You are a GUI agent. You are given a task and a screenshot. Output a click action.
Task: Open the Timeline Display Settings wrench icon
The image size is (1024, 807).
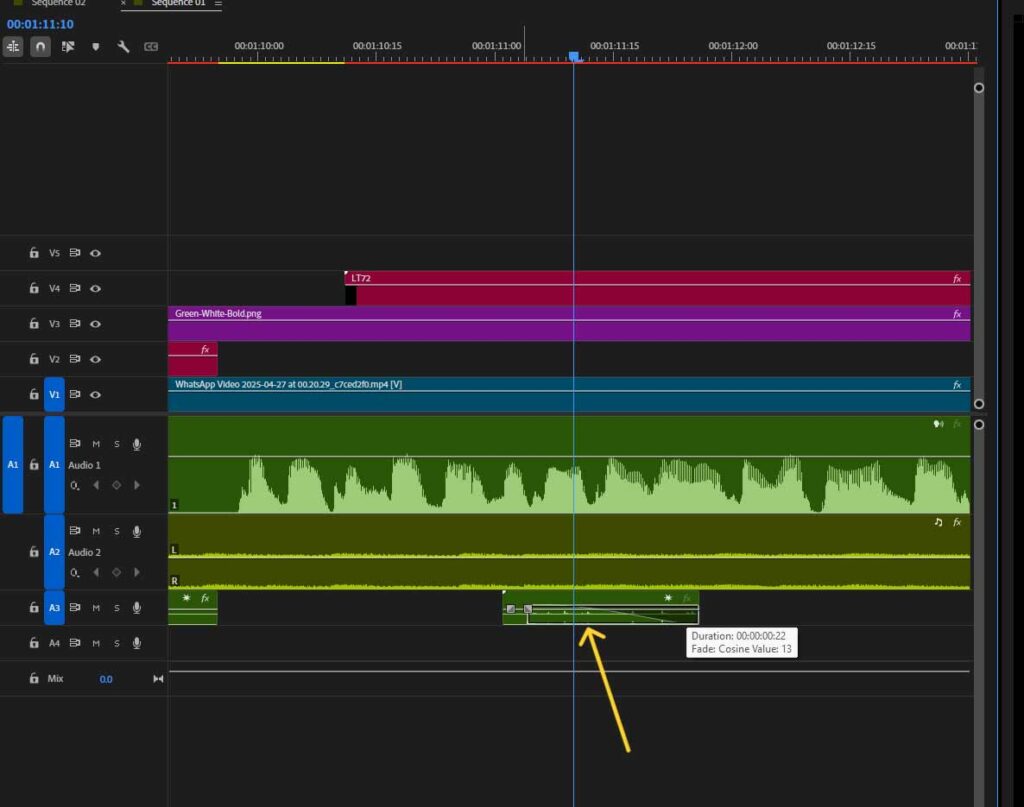(x=124, y=46)
